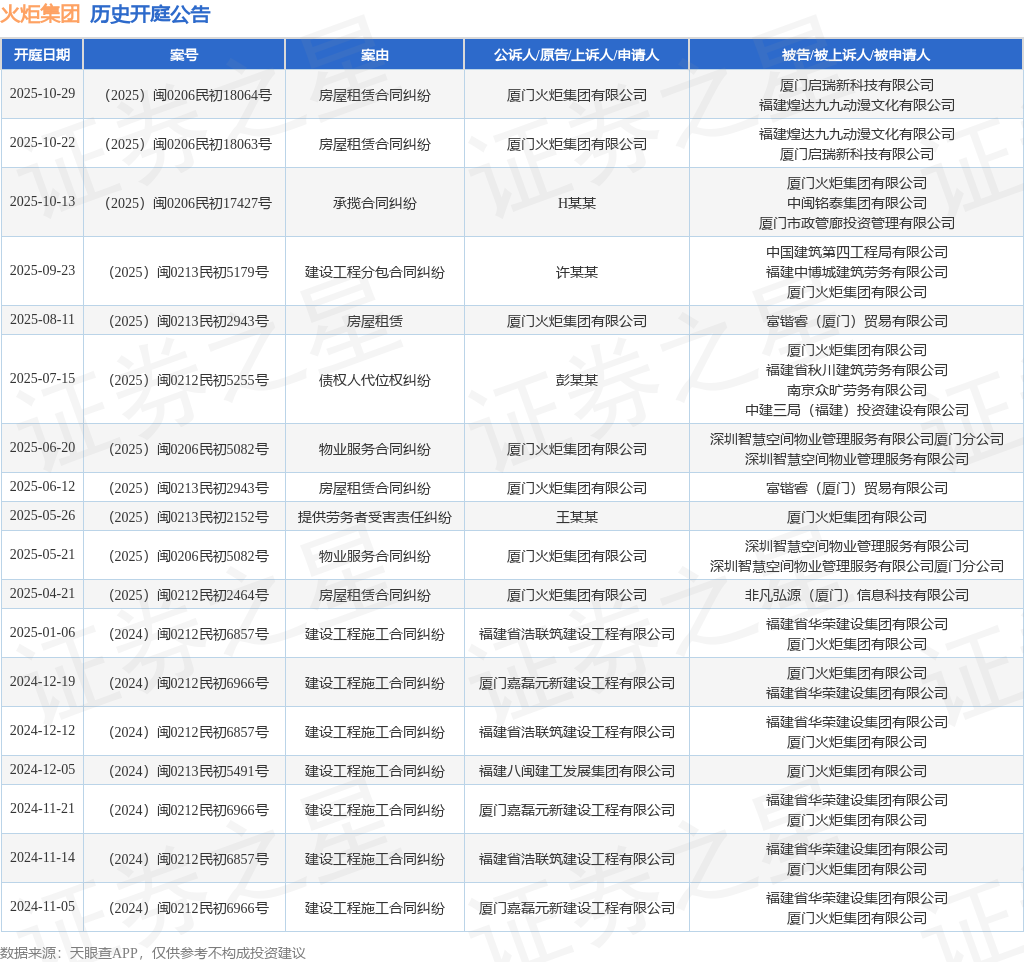Select case number 闽0212民初5255号
Screen dimensions: 1024x962
(x=188, y=380)
